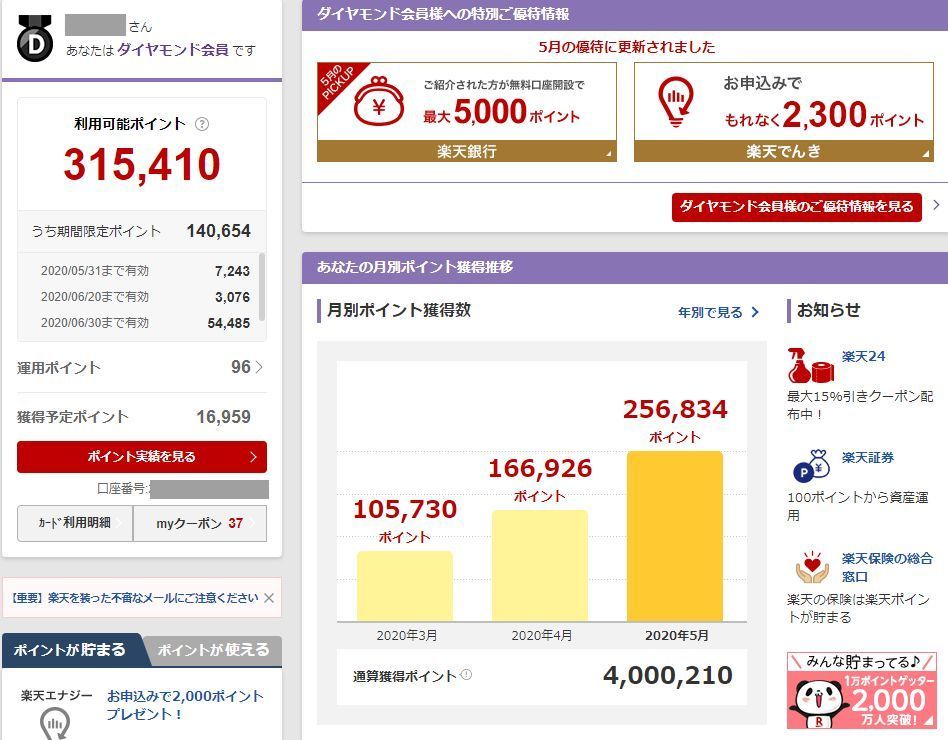Switch to ポイントが使える tab
The image size is (948, 740).
213,650
